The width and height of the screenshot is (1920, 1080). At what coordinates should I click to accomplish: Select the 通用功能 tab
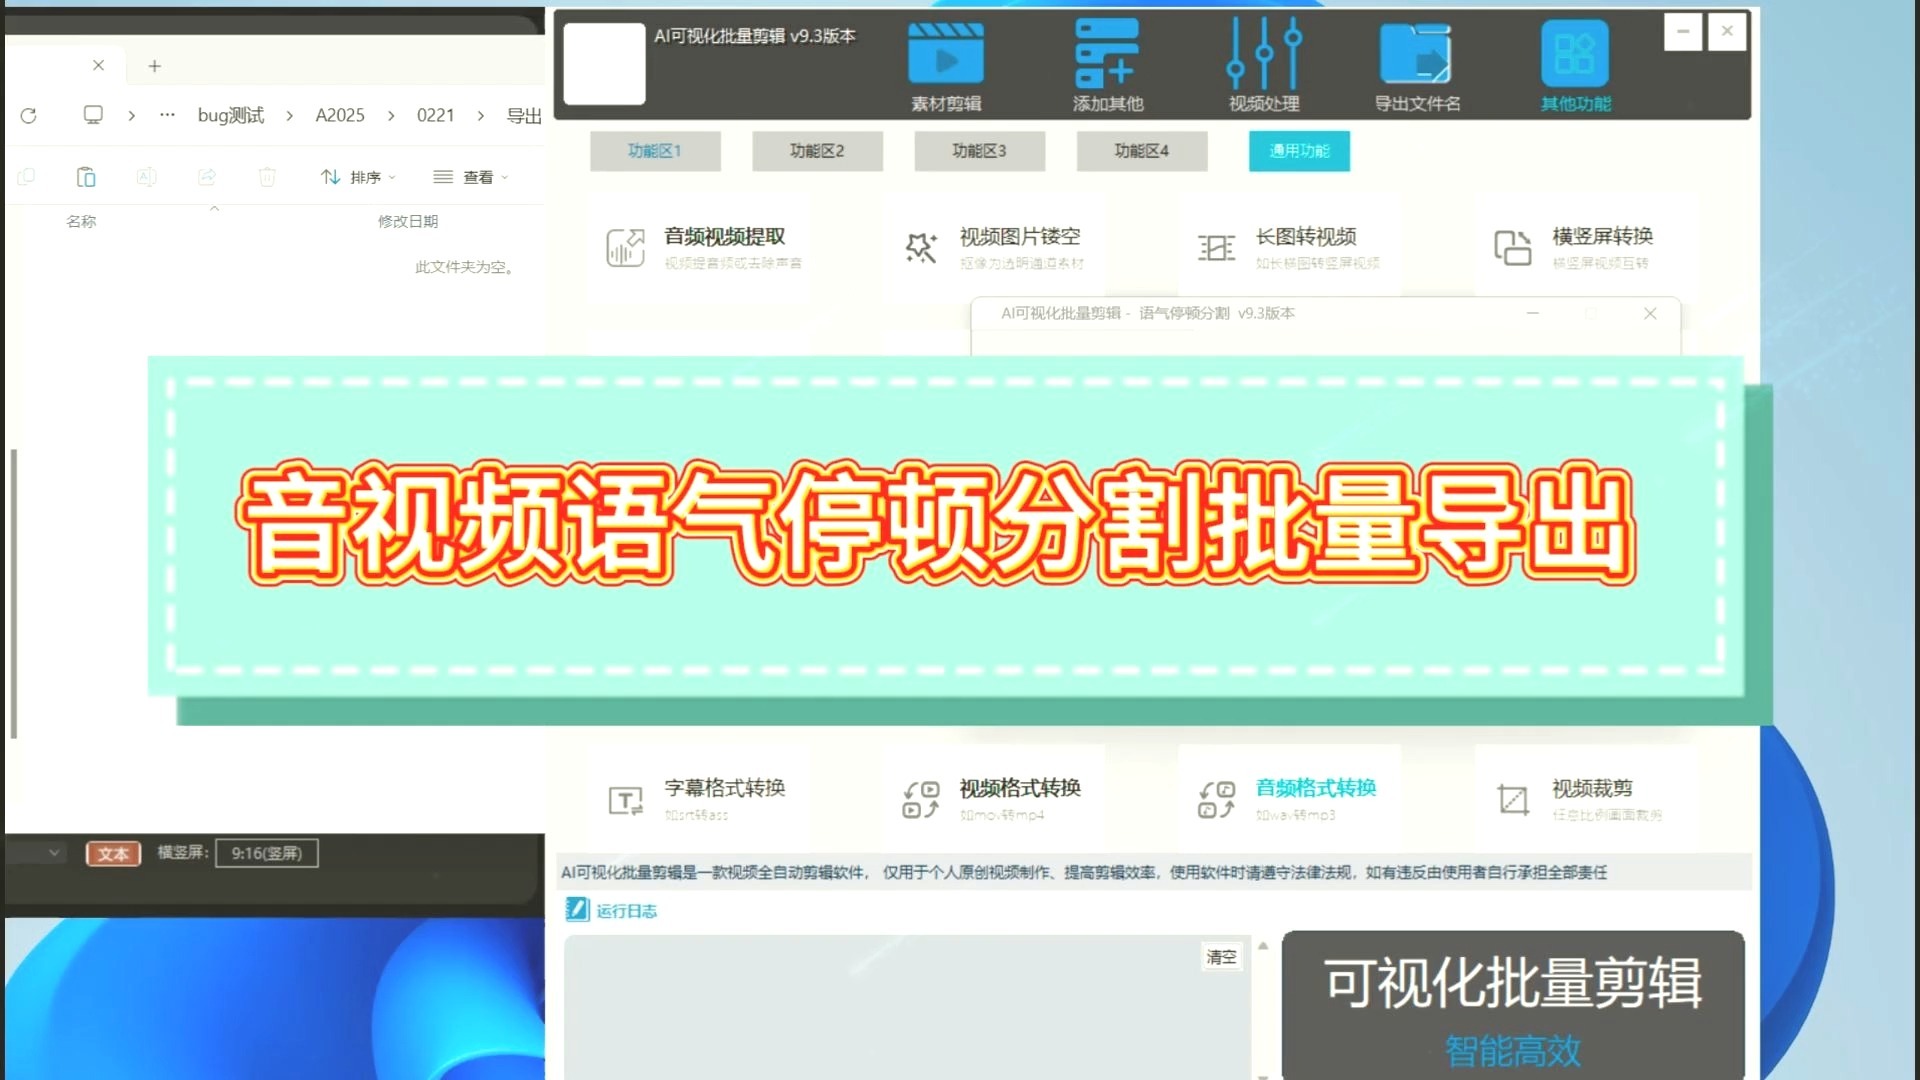tap(1299, 151)
